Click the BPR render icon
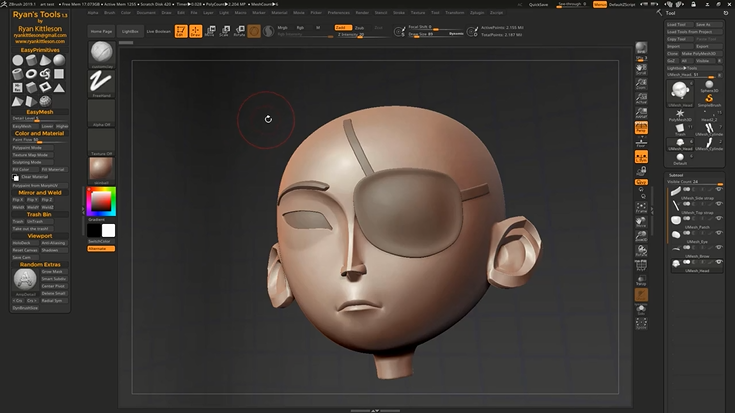The width and height of the screenshot is (735, 413). [641, 48]
